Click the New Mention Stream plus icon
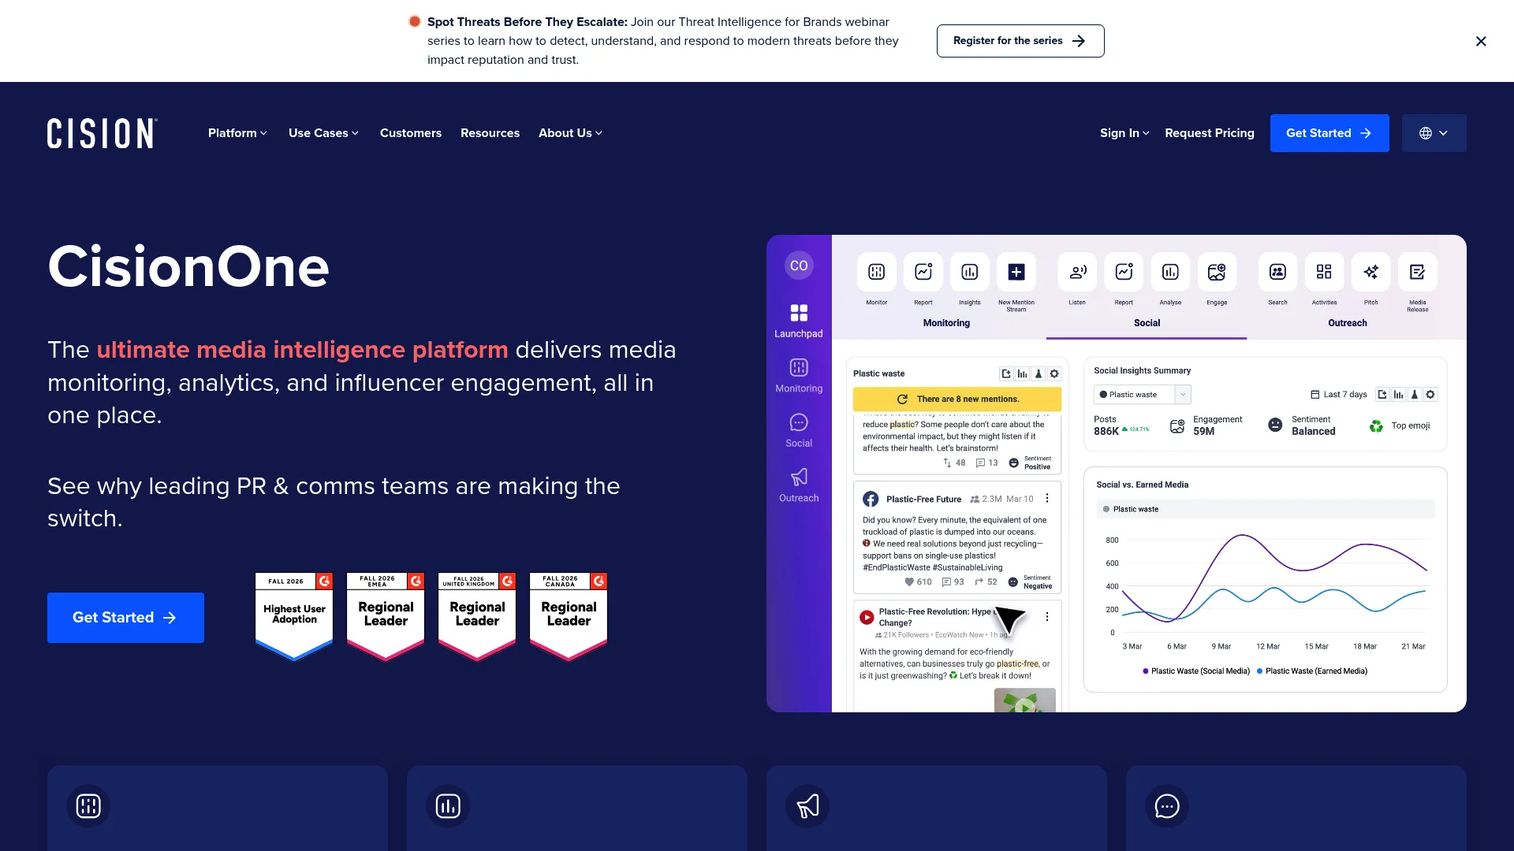The image size is (1514, 851). click(x=1016, y=272)
